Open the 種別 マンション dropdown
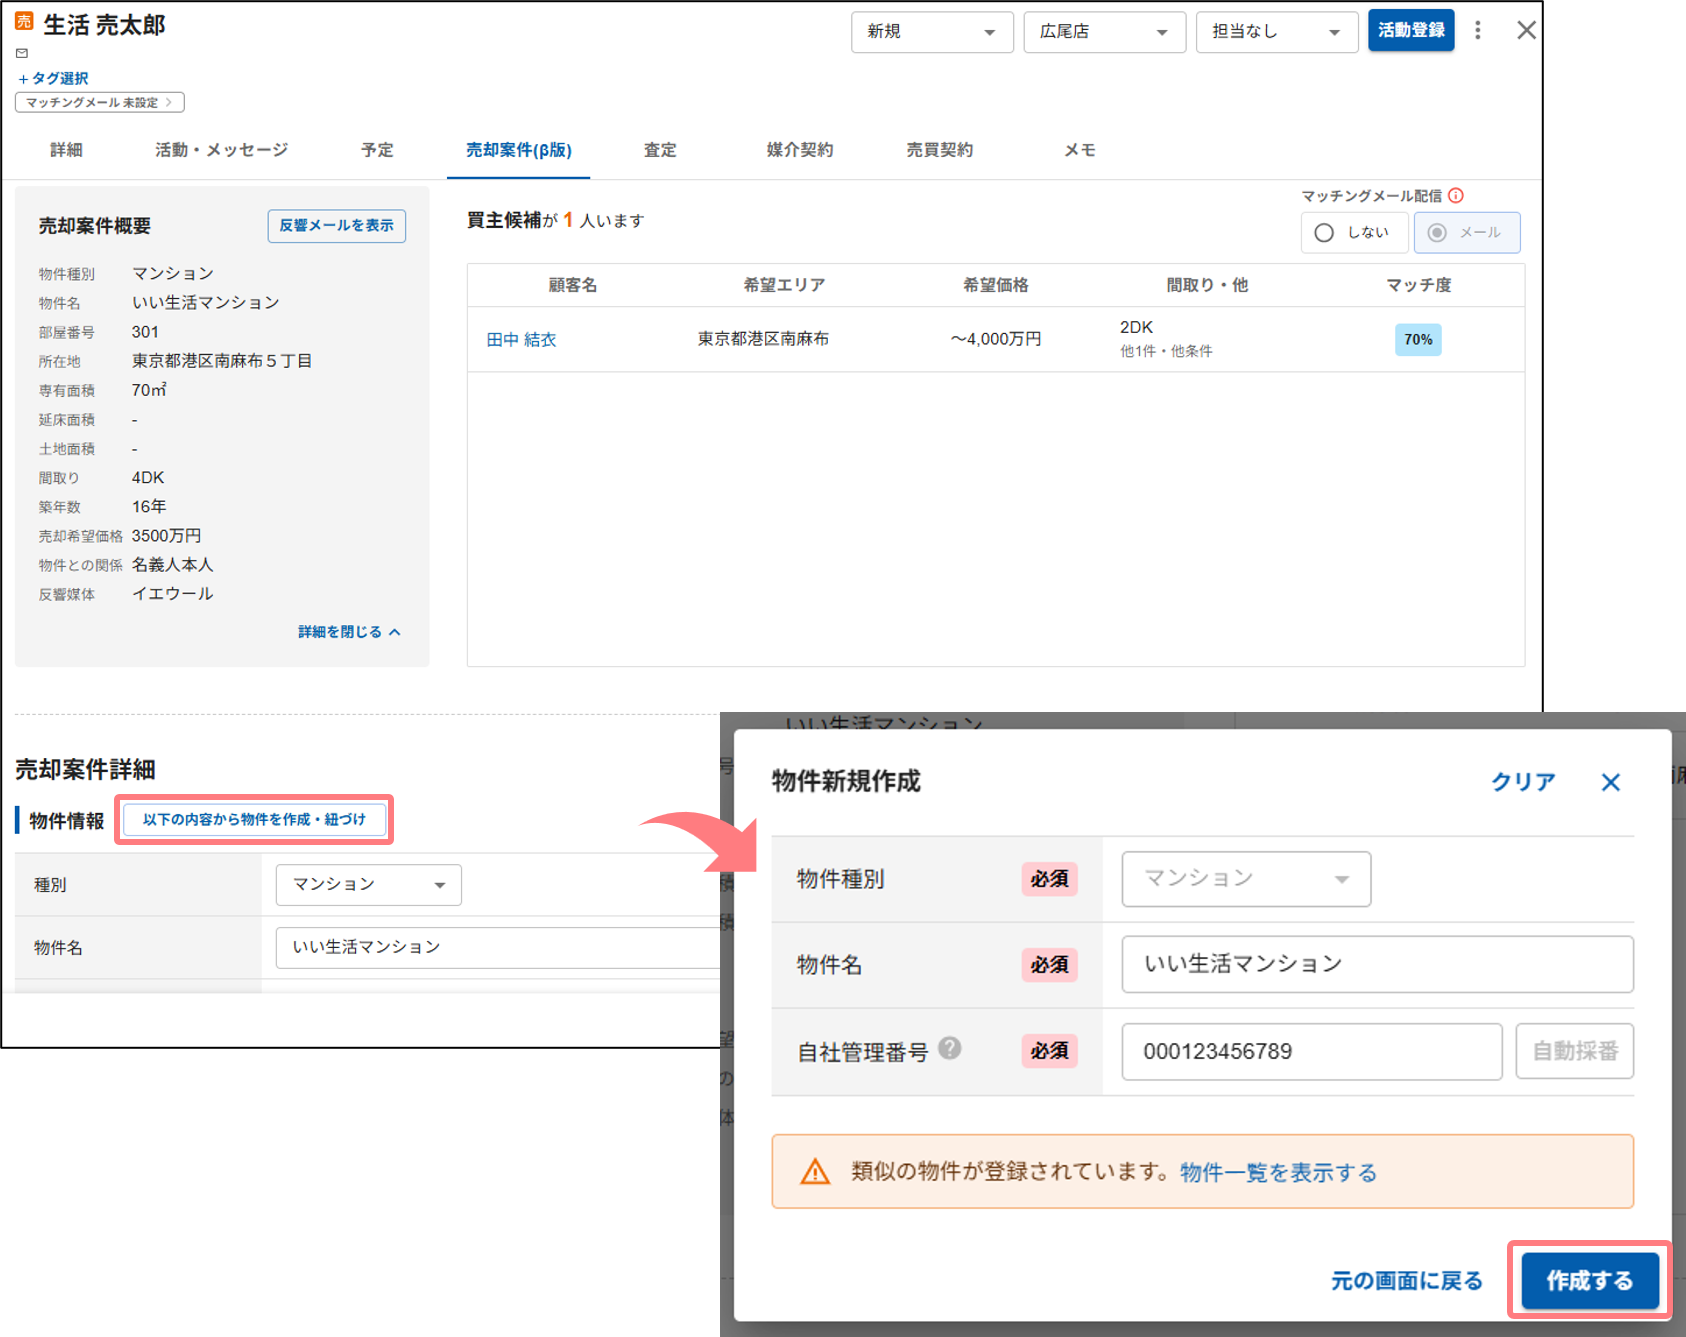 (369, 885)
